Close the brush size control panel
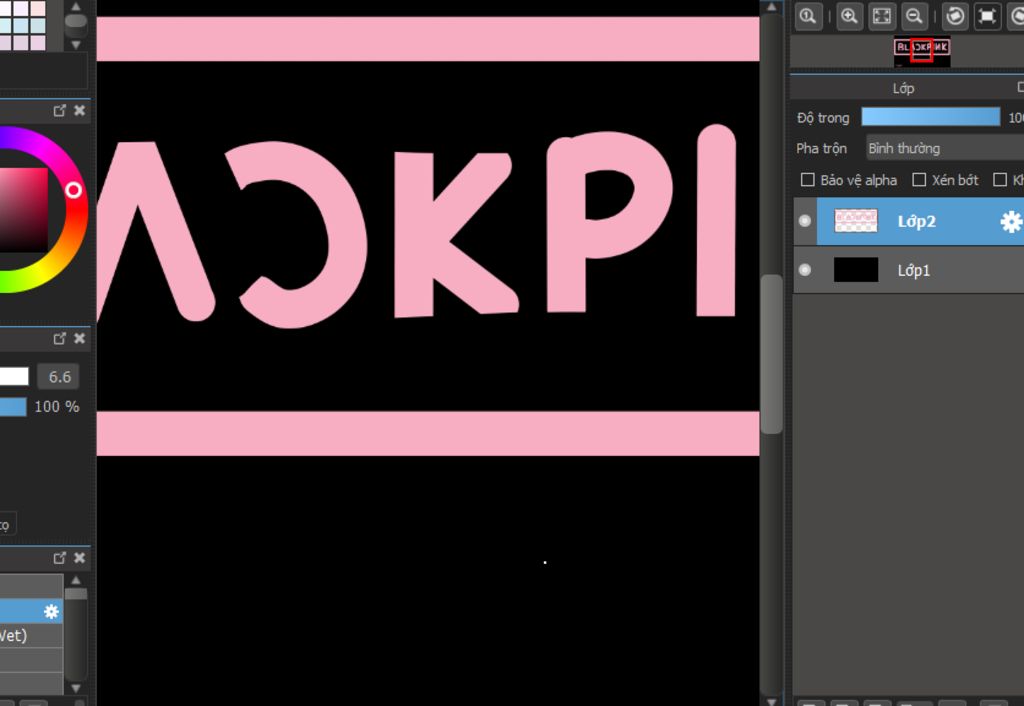The height and width of the screenshot is (706, 1024). point(80,338)
